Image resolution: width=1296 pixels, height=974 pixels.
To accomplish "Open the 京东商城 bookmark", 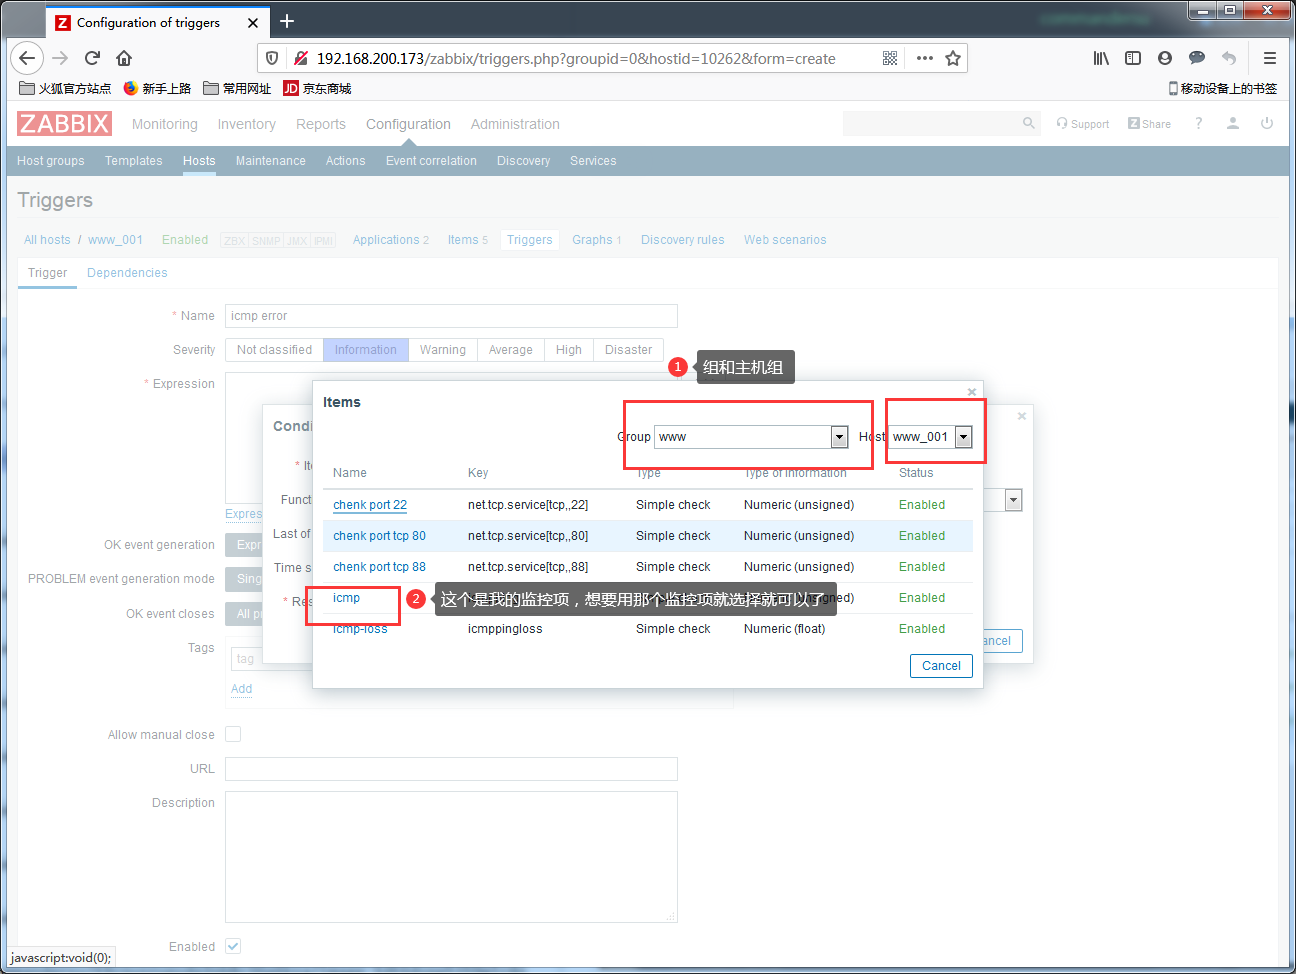I will 317,88.
